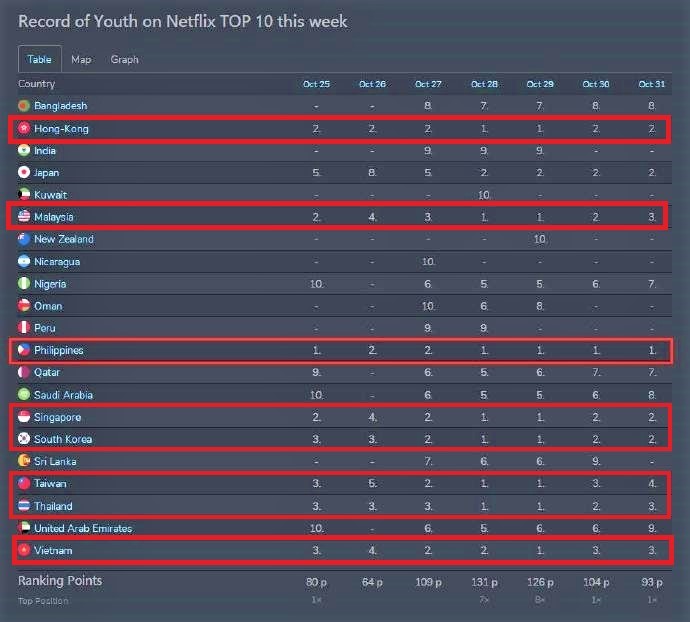Click the Nigeria flag icon

tap(24, 284)
